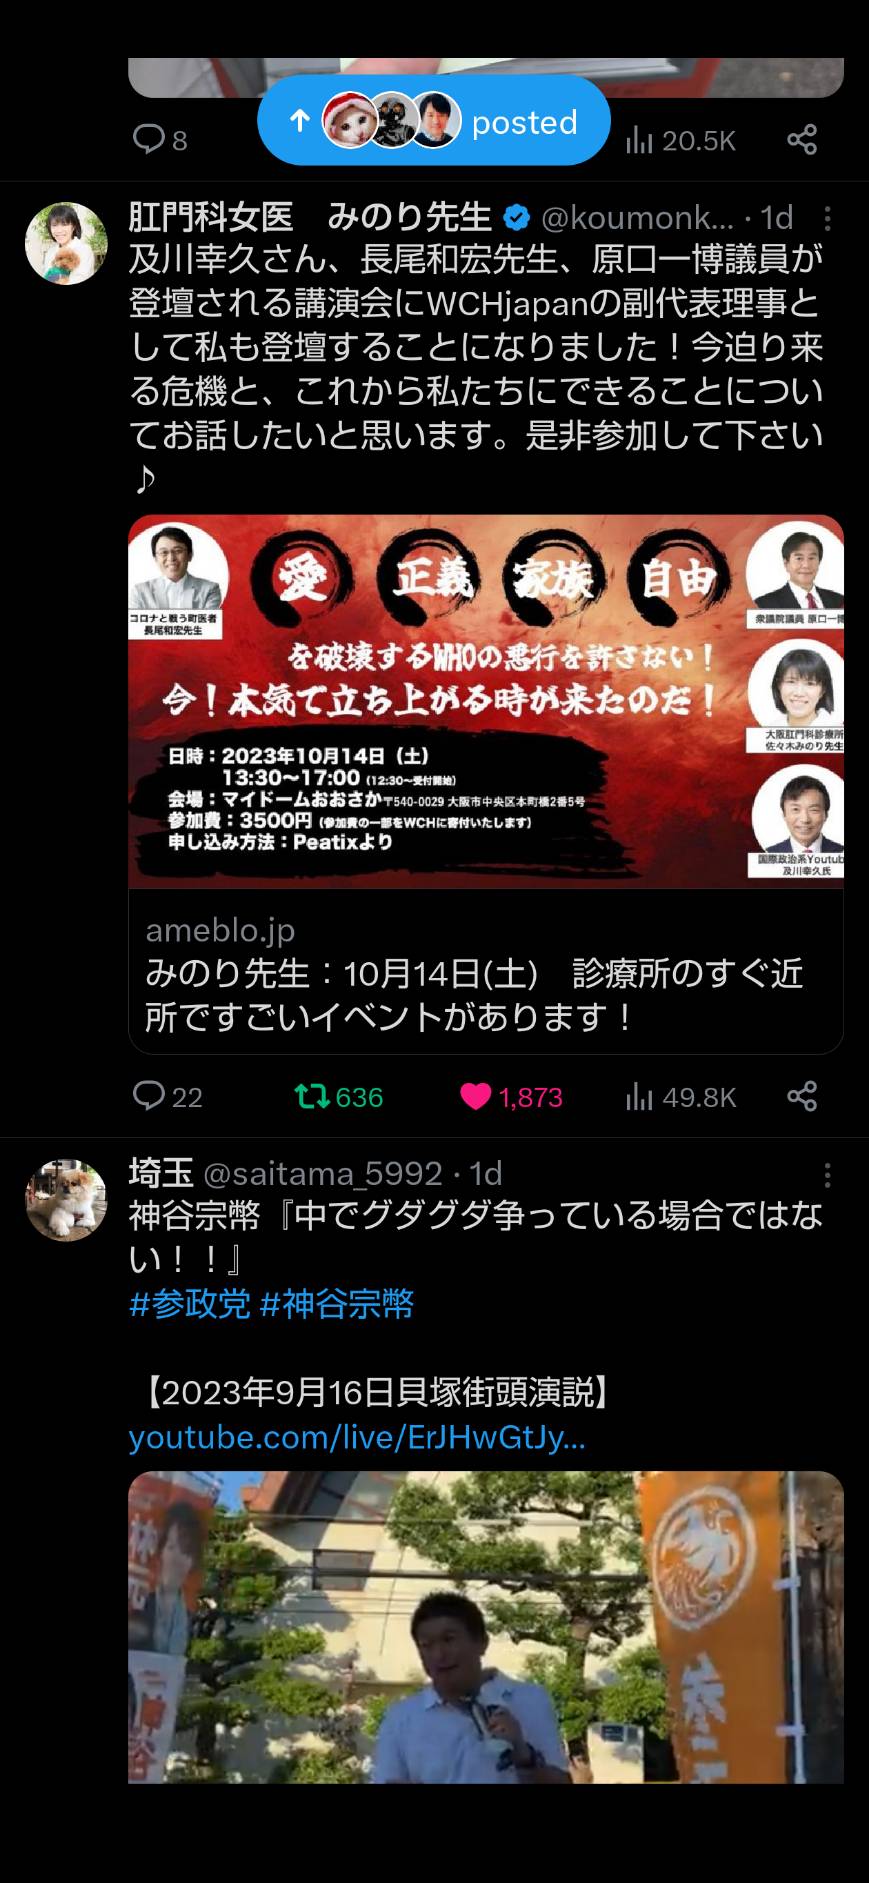Open more options for 埼玉's tweet

827,1174
